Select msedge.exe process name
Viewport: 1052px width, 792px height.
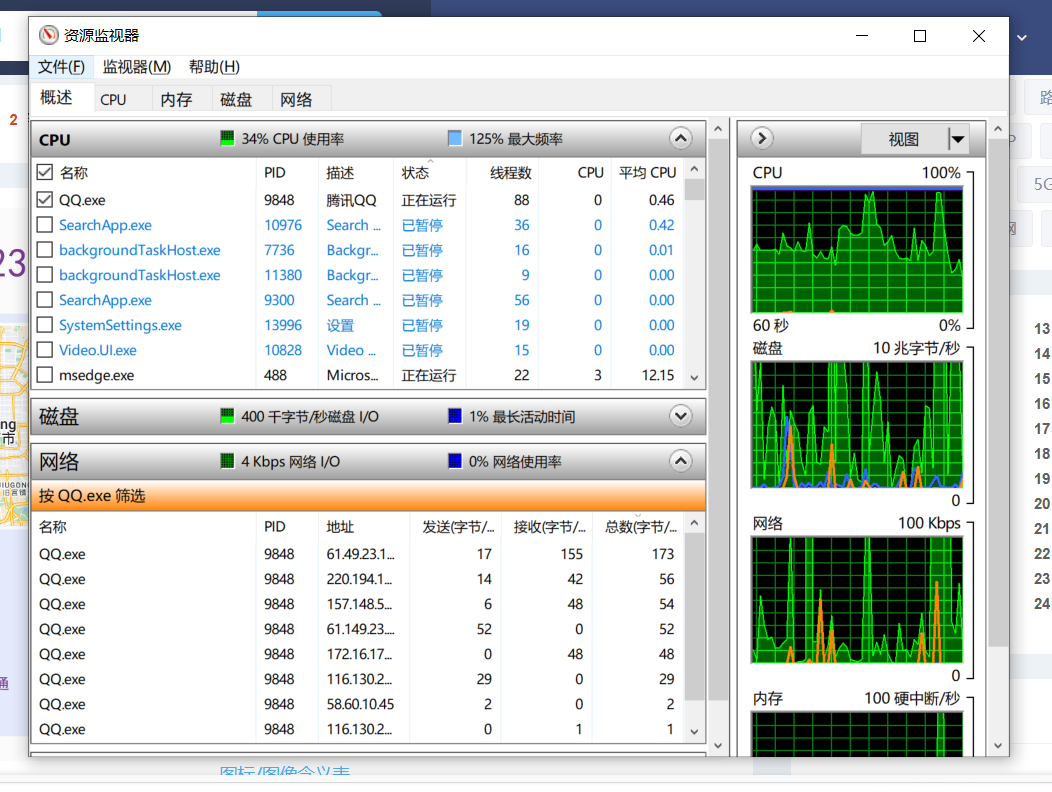[x=97, y=375]
